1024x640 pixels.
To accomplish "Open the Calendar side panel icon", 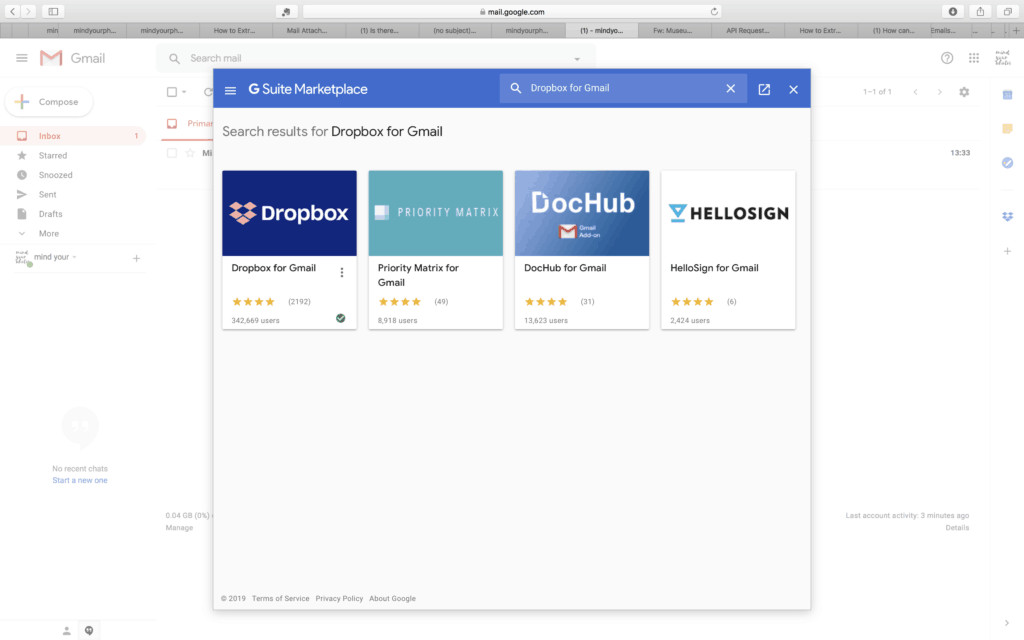I will click(1008, 95).
